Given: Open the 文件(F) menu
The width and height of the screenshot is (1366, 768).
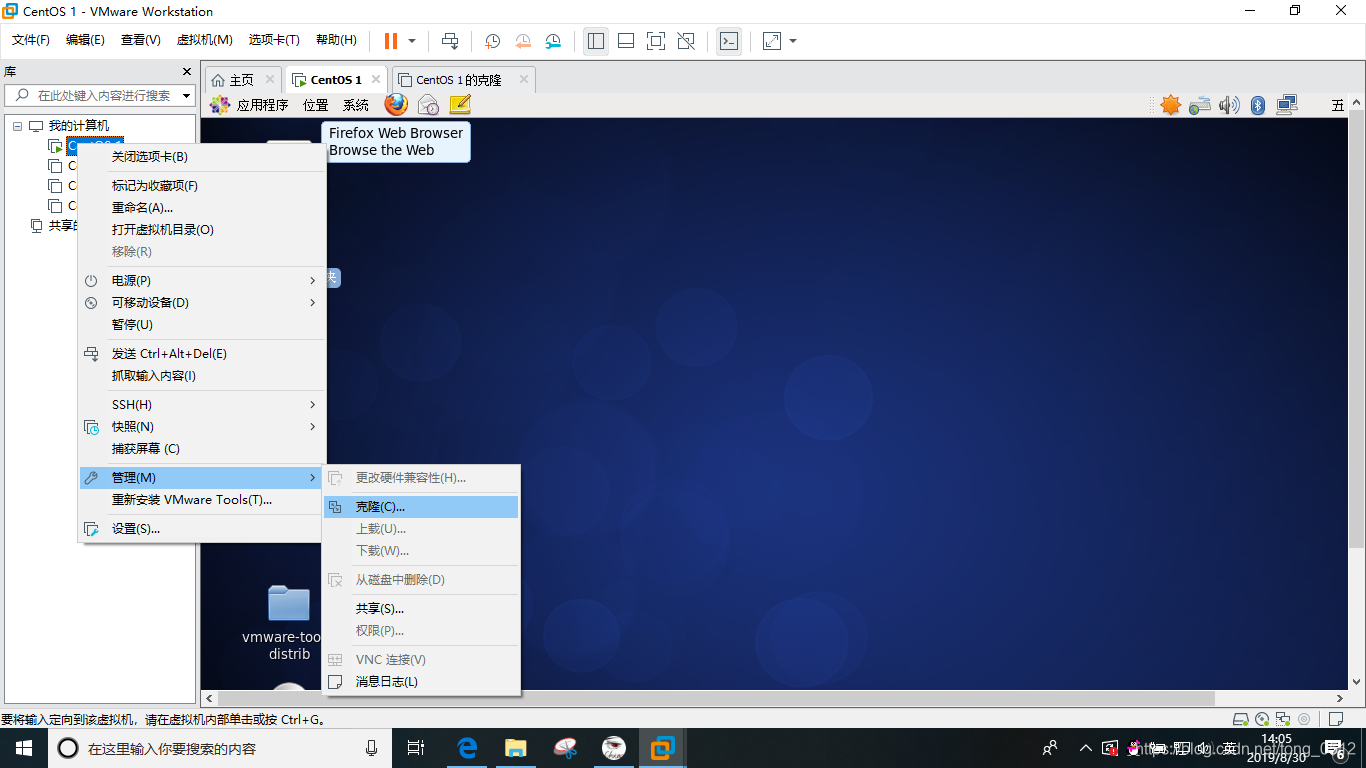Looking at the screenshot, I should tap(31, 40).
